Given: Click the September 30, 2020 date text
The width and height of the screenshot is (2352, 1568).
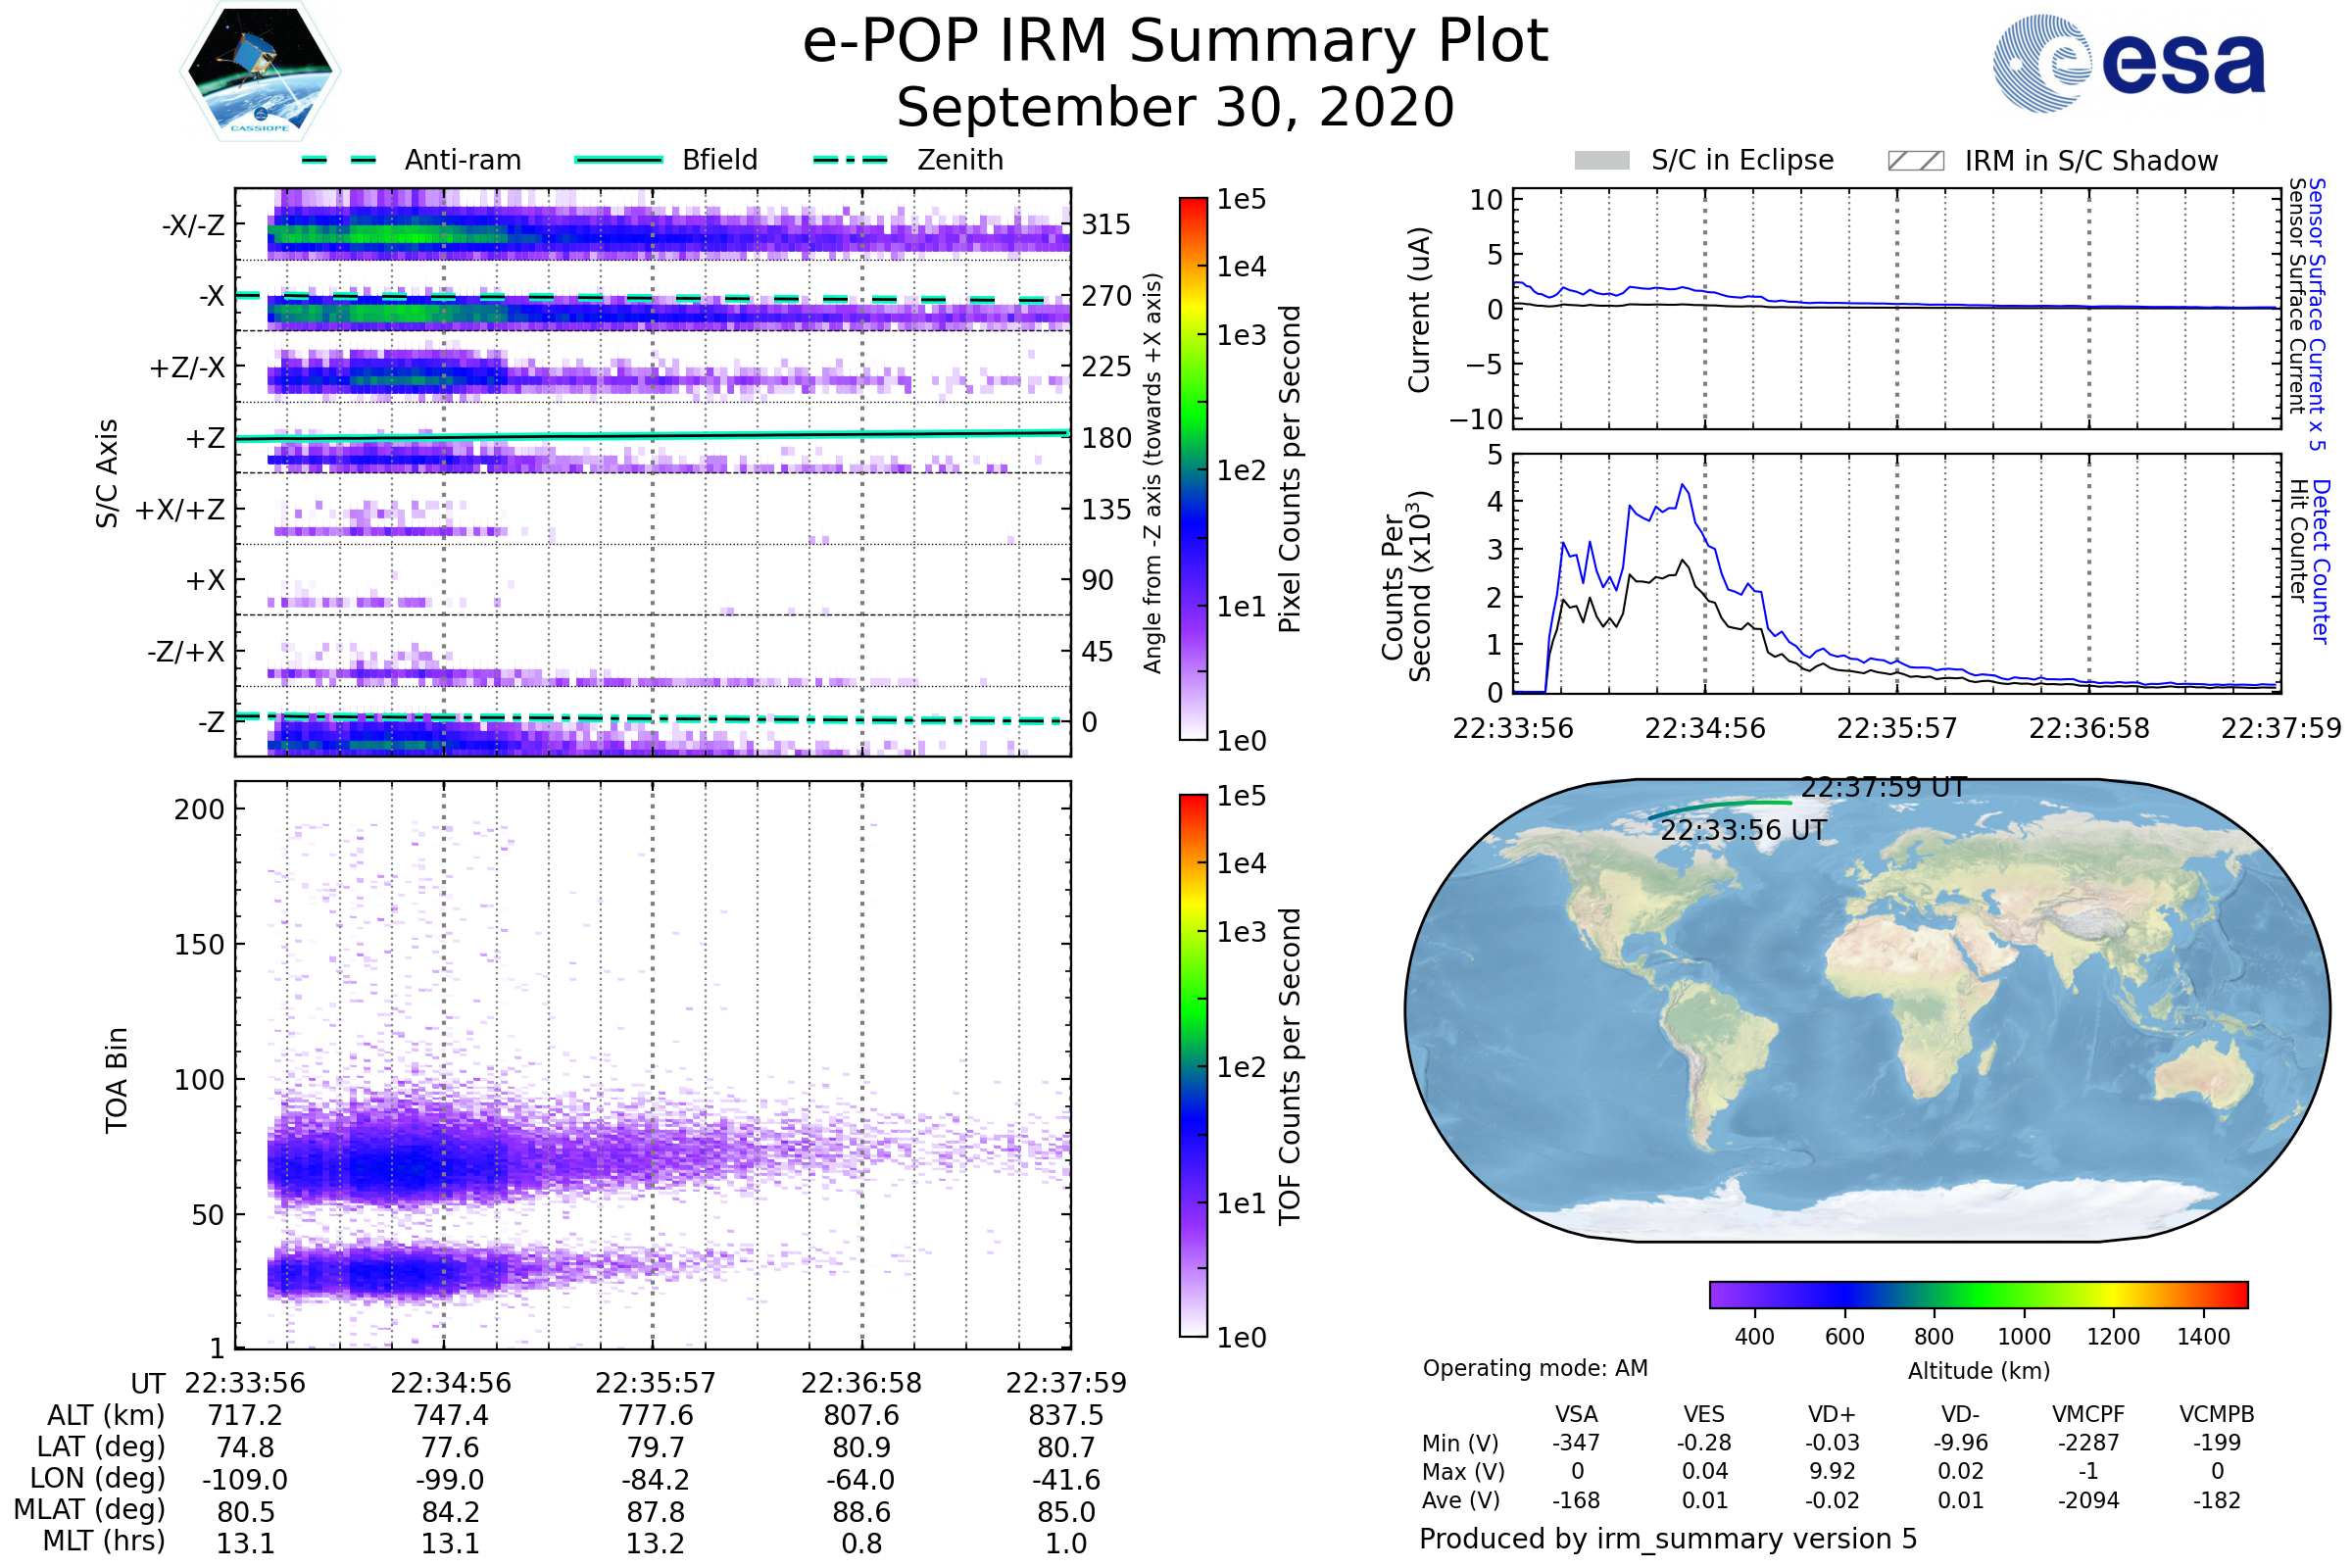Looking at the screenshot, I should point(1175,108).
